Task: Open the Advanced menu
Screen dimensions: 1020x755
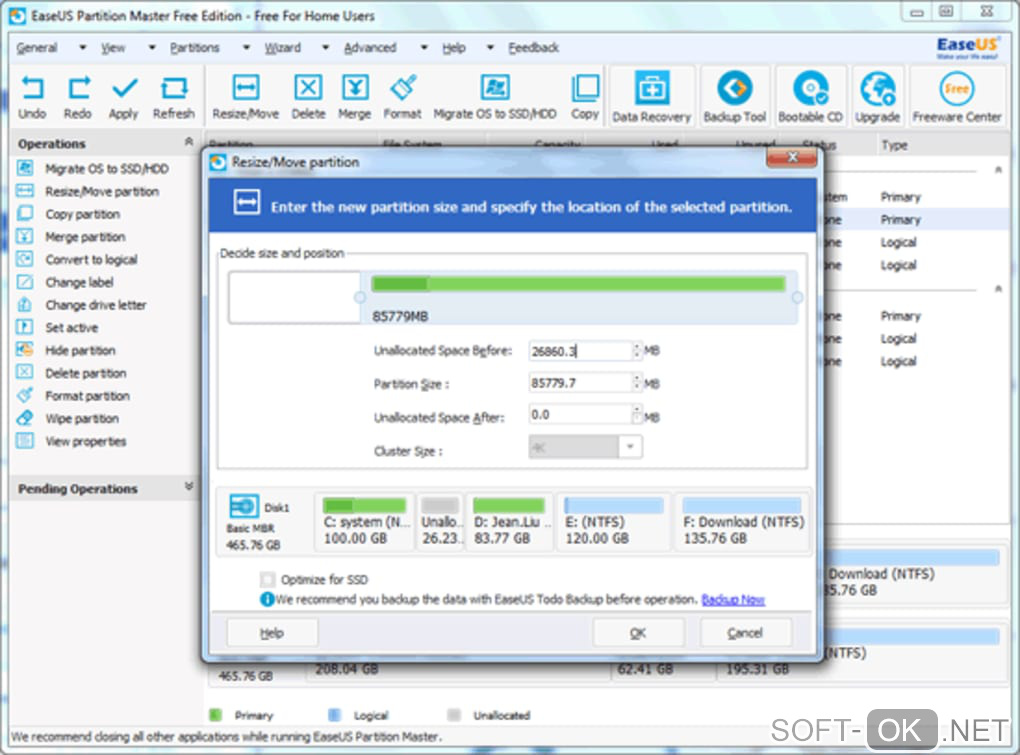Action: [370, 47]
